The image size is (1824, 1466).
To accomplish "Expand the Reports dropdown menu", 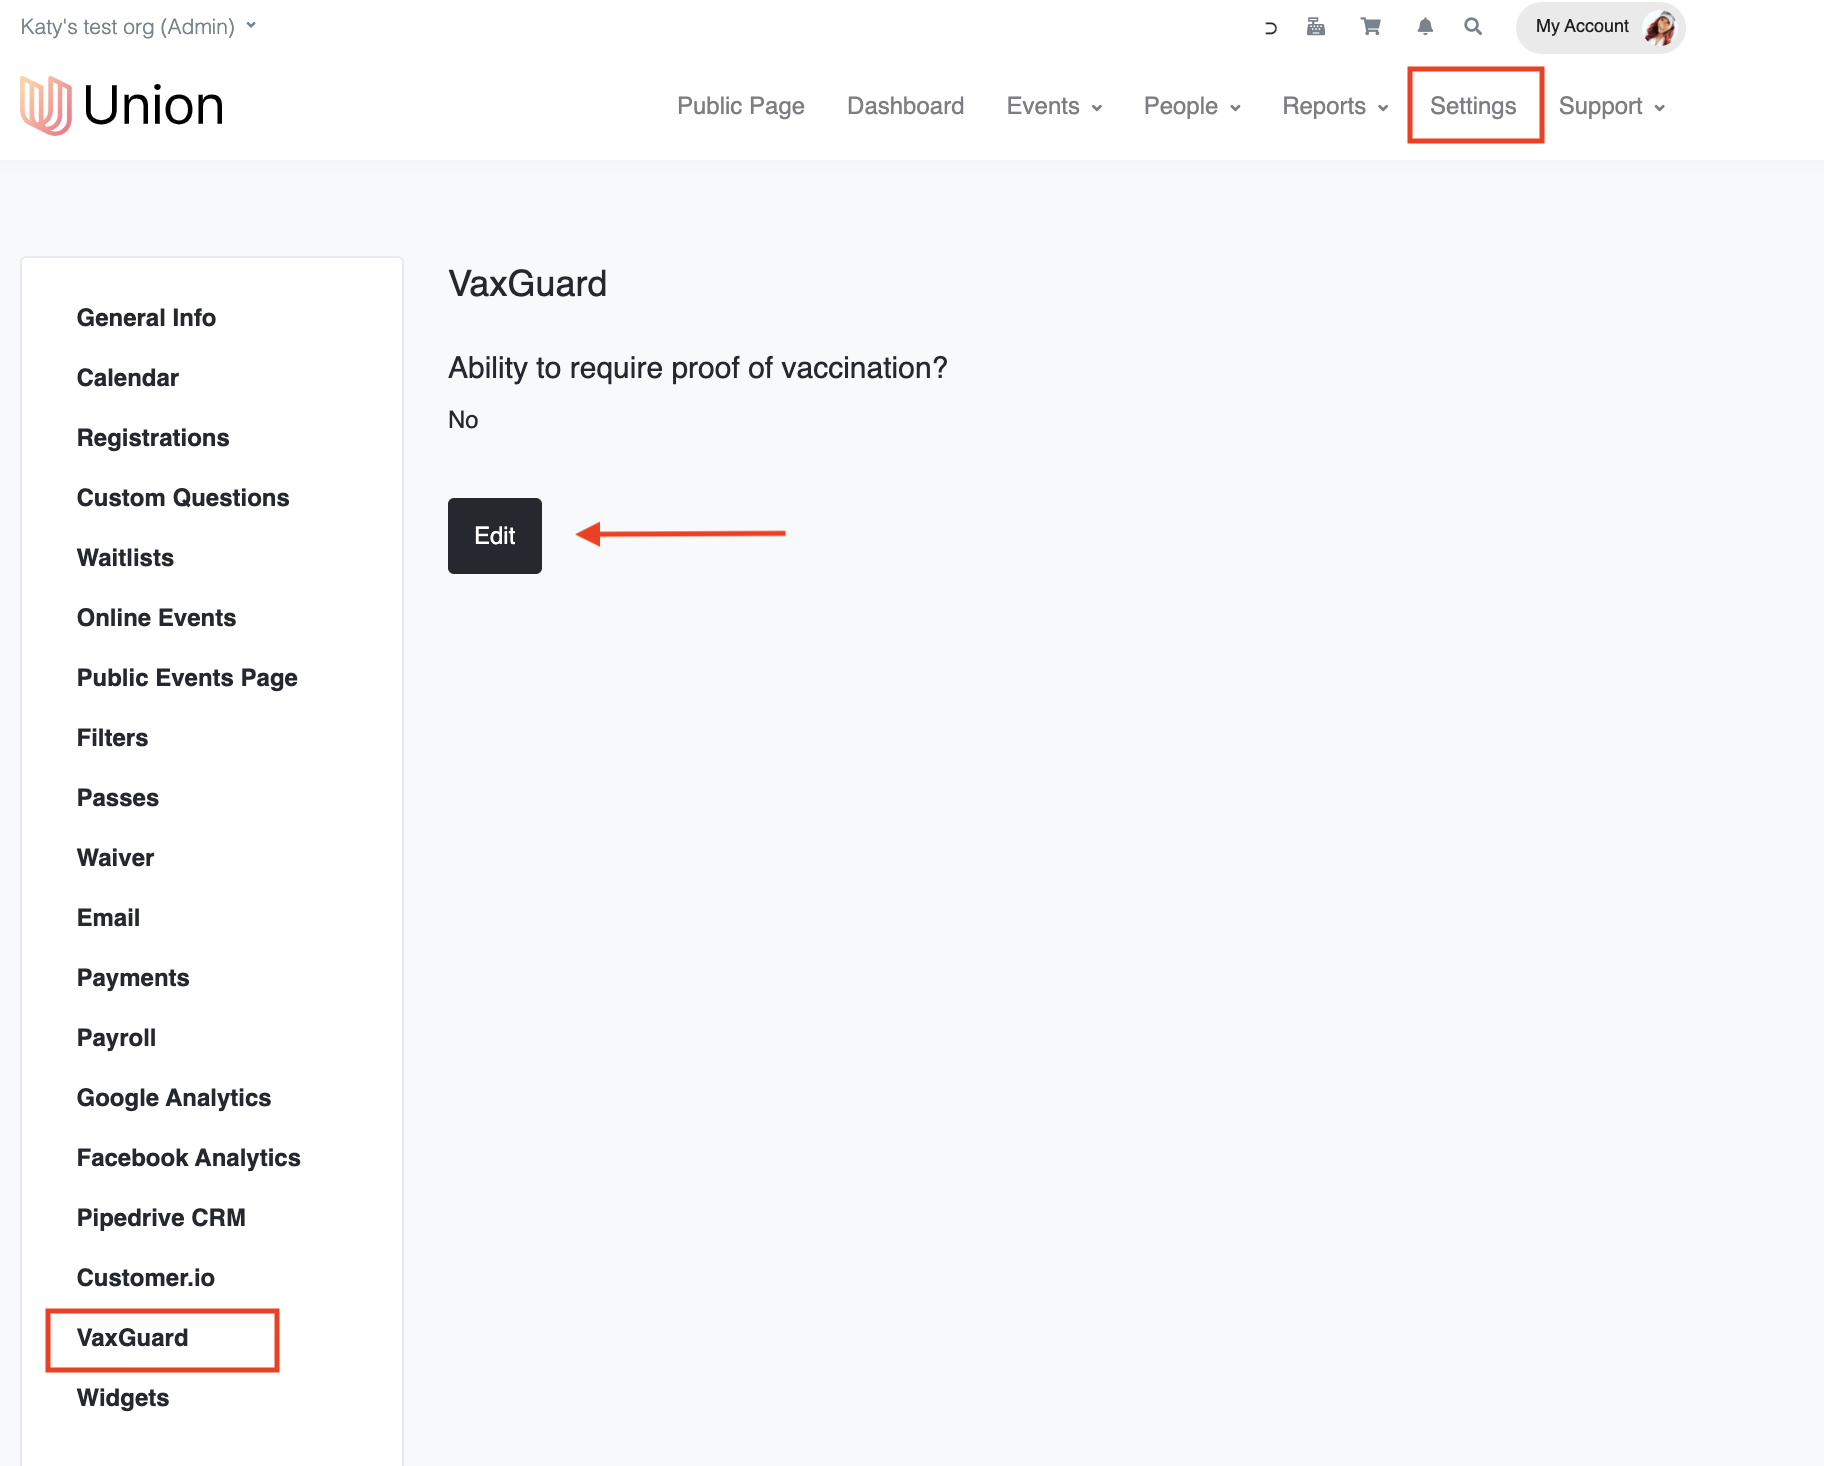I will click(1335, 106).
